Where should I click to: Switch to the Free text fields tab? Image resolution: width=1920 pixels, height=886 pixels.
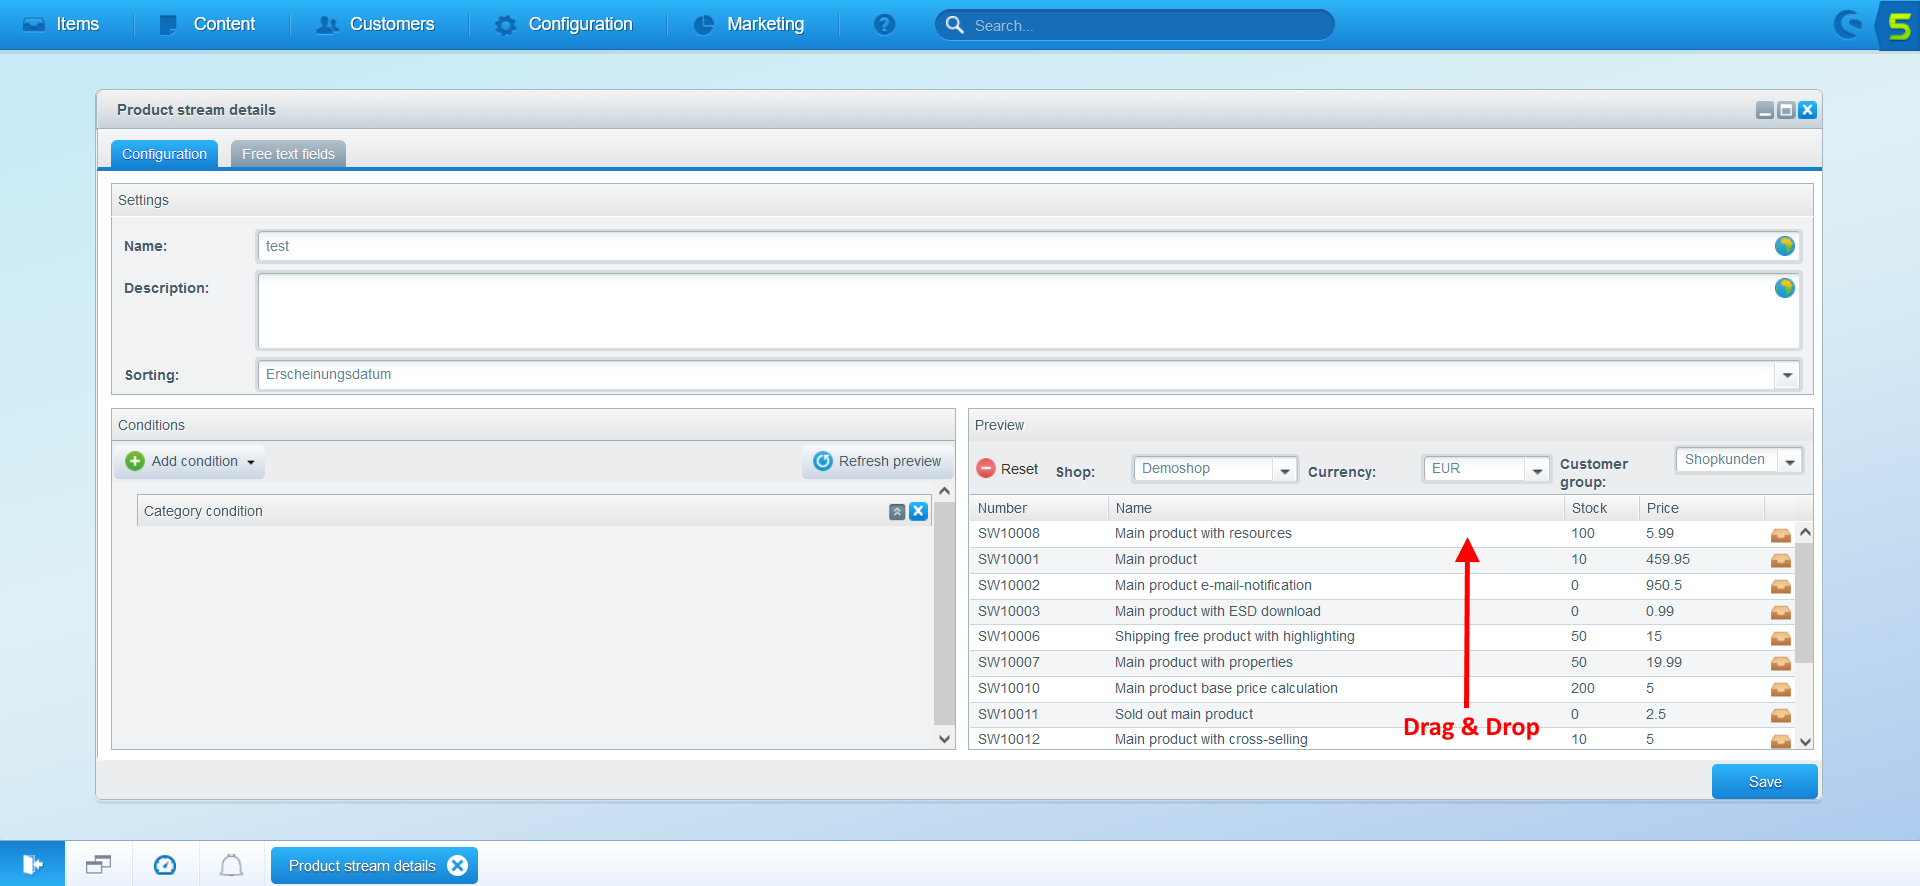click(x=288, y=154)
